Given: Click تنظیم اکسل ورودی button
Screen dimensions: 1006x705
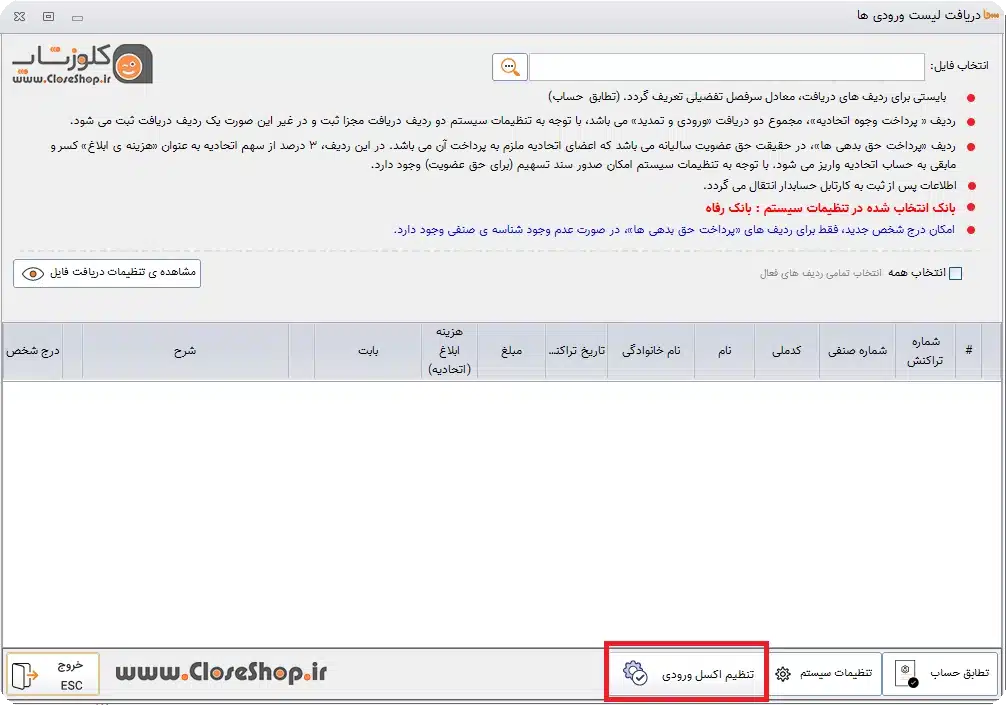Looking at the screenshot, I should coord(687,673).
